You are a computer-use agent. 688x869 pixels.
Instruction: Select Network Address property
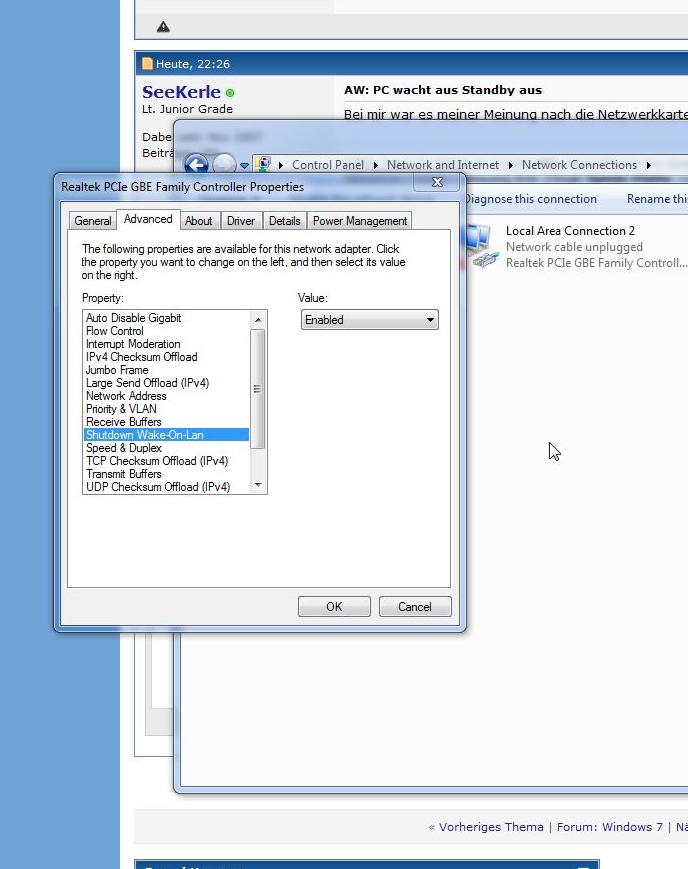click(166, 396)
